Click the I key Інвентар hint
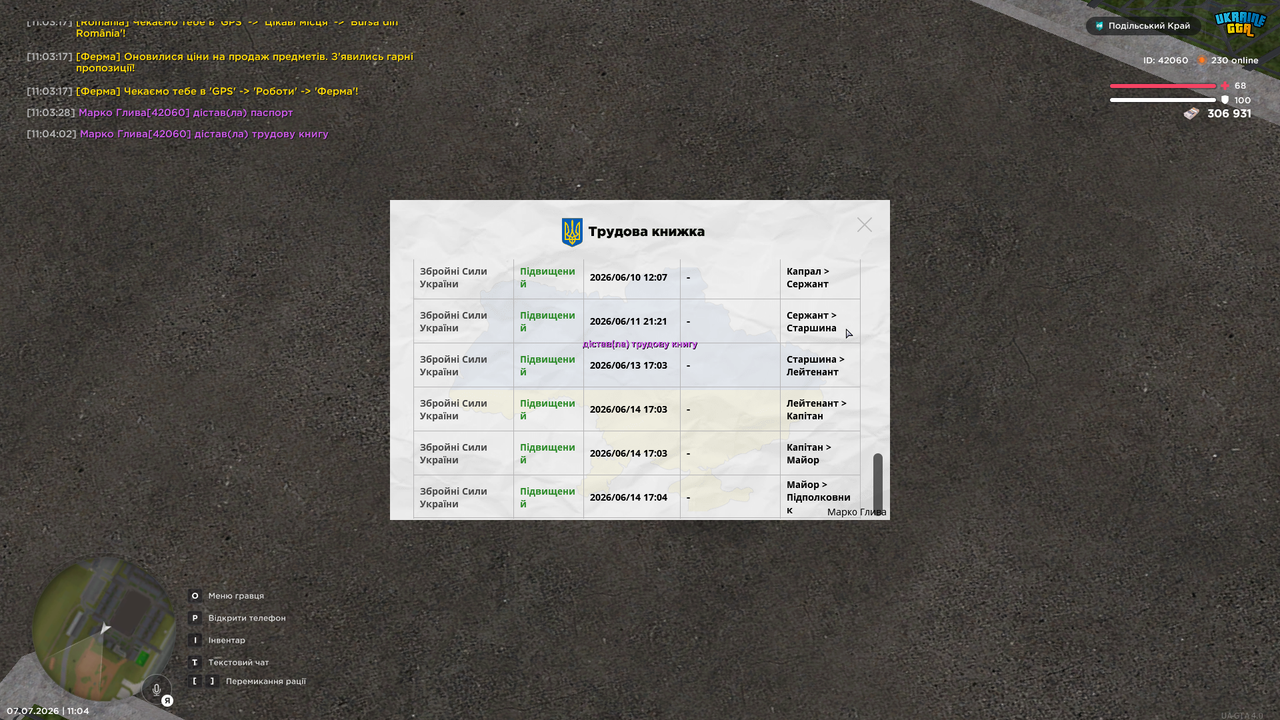 pyautogui.click(x=218, y=640)
